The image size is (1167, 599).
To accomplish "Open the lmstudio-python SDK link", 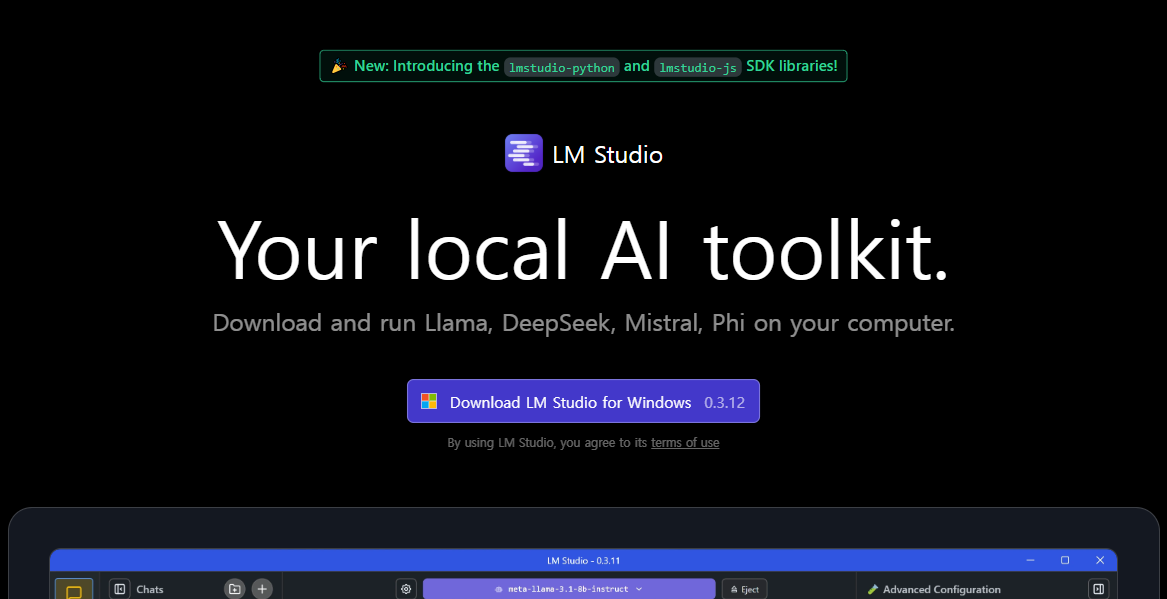I will point(562,68).
